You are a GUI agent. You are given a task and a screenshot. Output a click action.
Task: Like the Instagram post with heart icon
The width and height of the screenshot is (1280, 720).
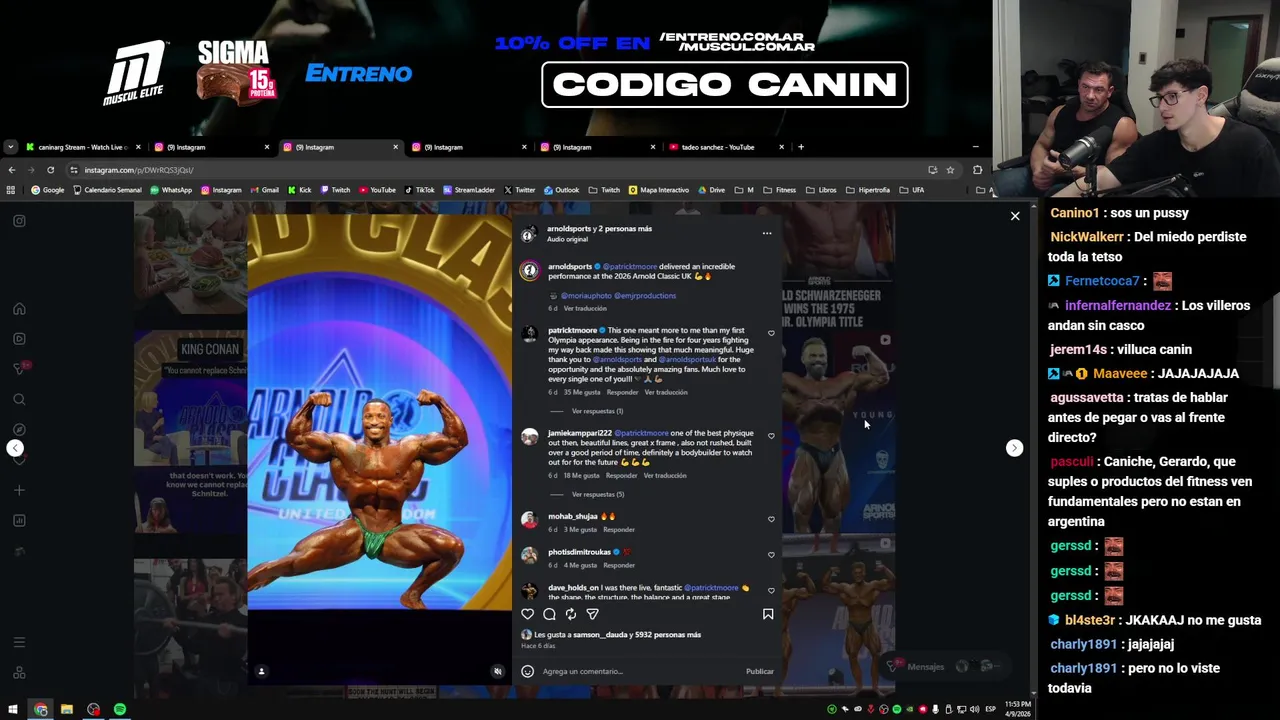(x=528, y=614)
